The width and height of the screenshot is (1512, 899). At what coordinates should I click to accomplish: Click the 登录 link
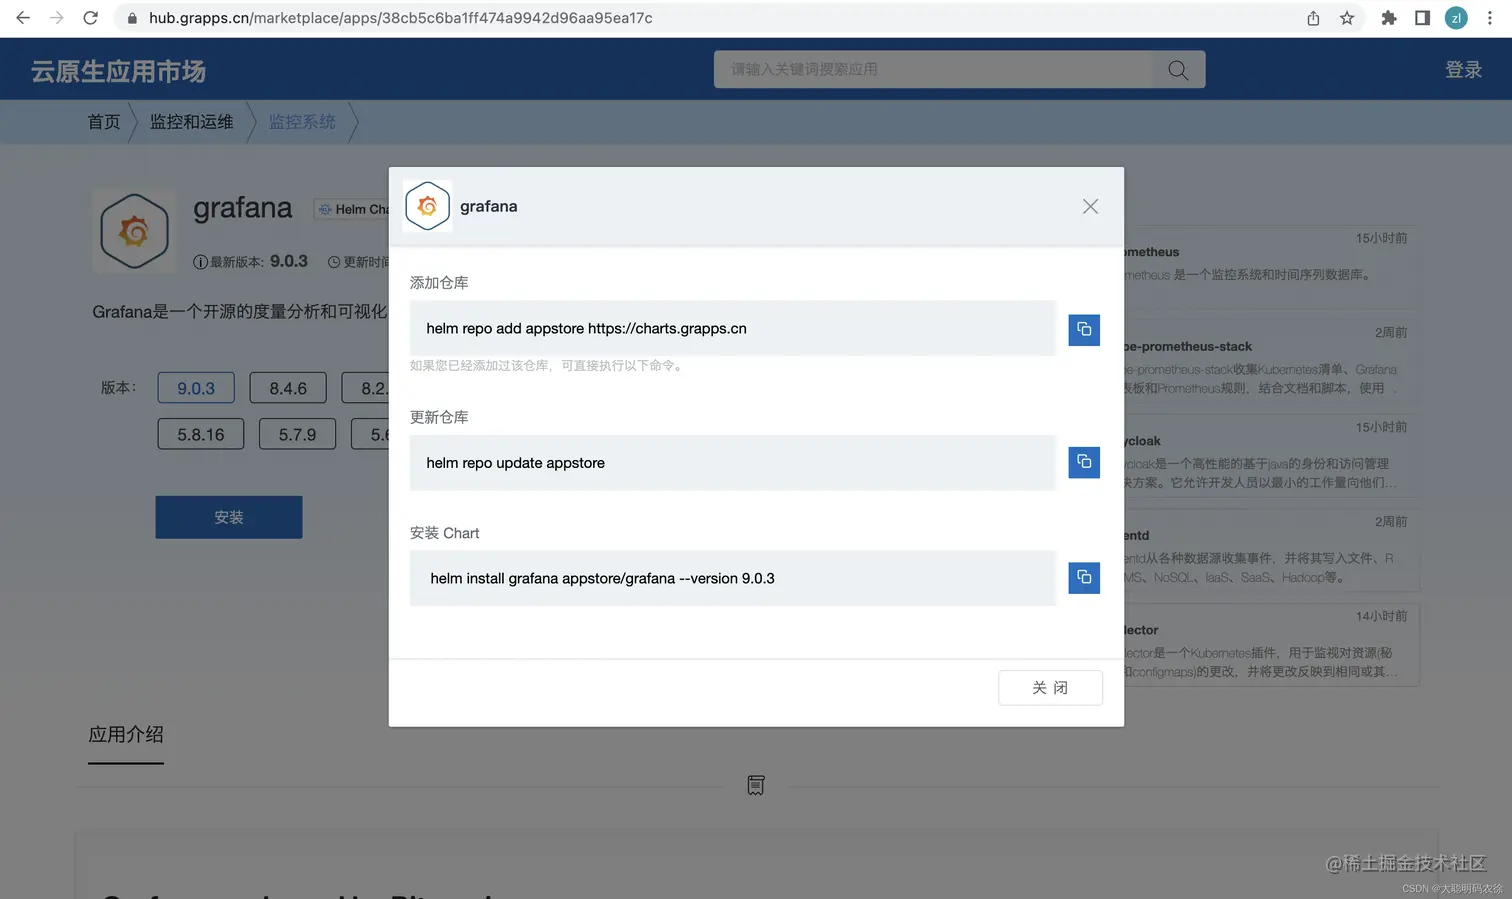pyautogui.click(x=1463, y=70)
